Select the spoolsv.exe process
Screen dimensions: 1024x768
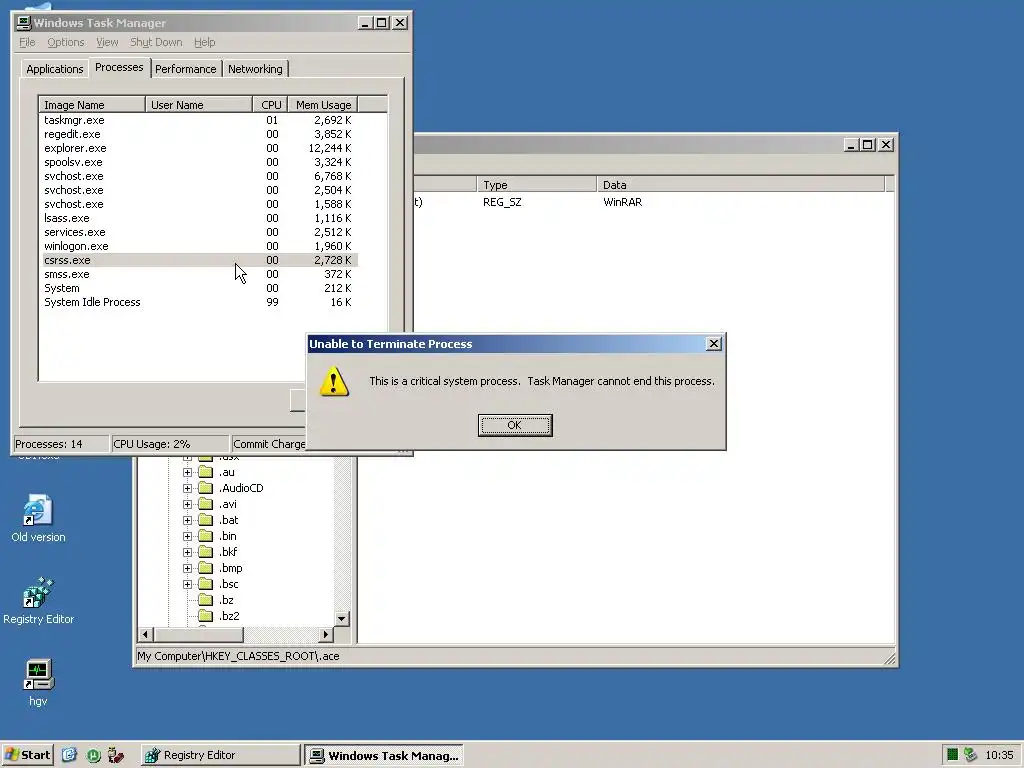[199, 162]
